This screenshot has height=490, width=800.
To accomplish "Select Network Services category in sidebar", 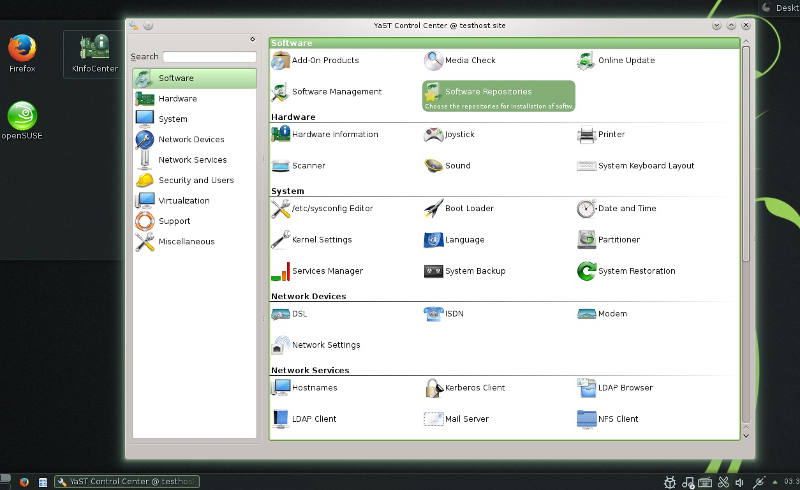I will 194,160.
